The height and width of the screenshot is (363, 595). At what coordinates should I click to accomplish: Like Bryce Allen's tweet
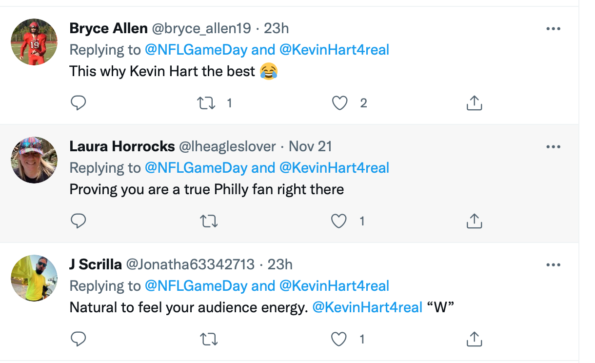point(340,103)
